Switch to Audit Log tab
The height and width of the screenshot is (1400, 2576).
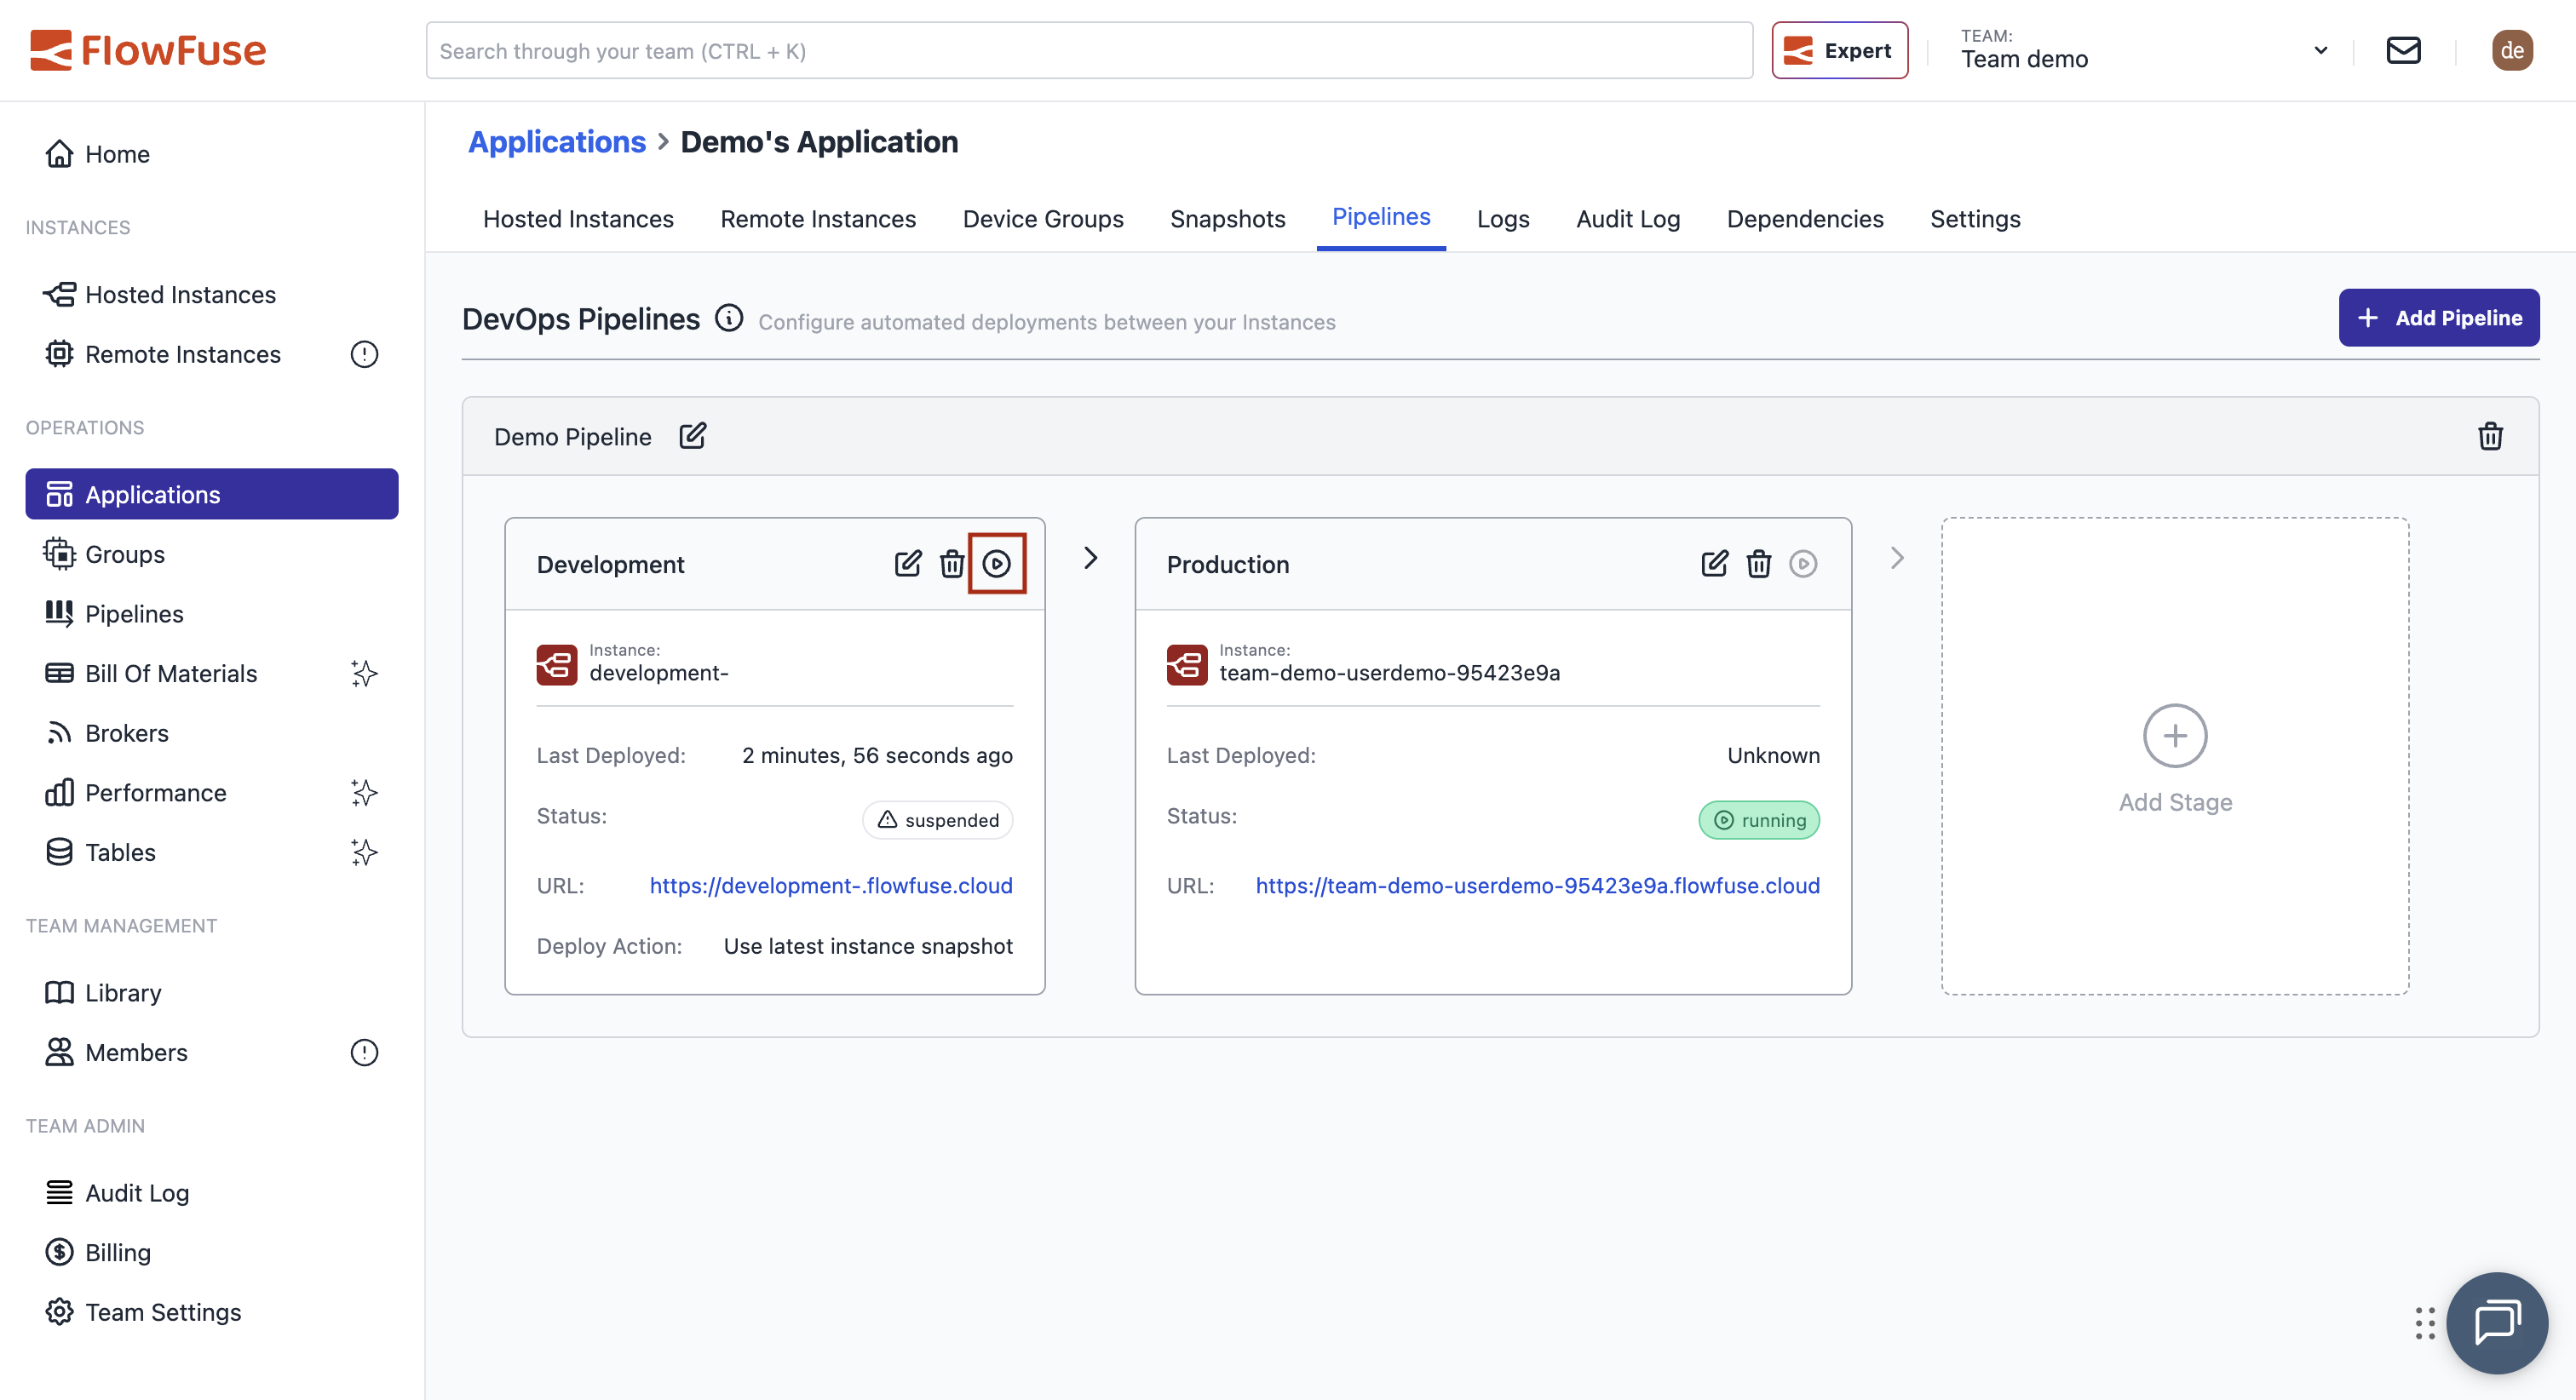1628,219
